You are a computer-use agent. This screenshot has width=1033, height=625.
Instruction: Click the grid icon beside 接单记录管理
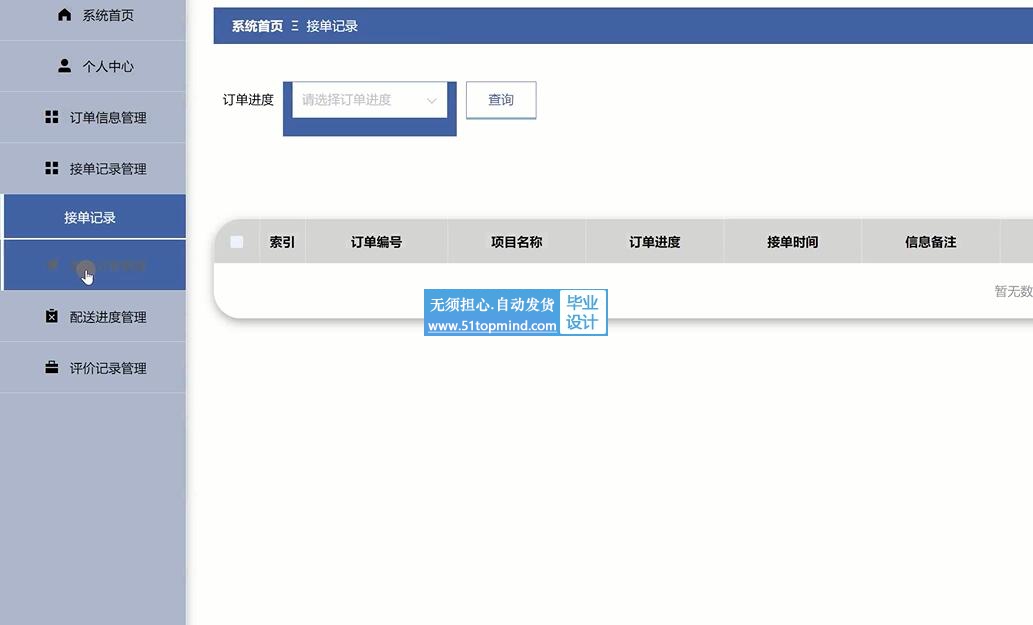coord(51,169)
